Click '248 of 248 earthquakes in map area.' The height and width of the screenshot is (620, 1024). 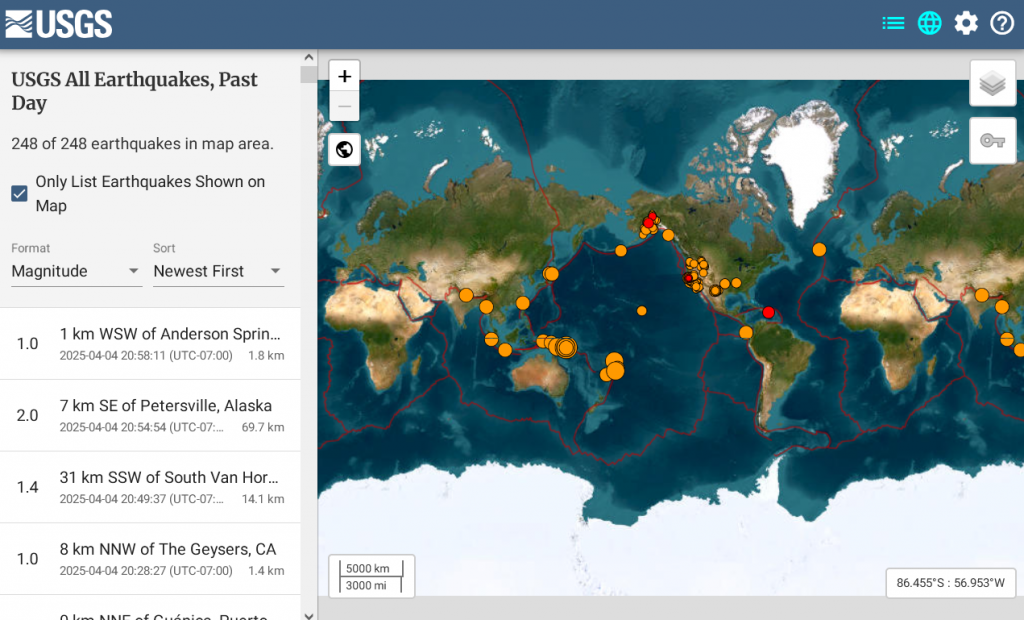[x=142, y=144]
